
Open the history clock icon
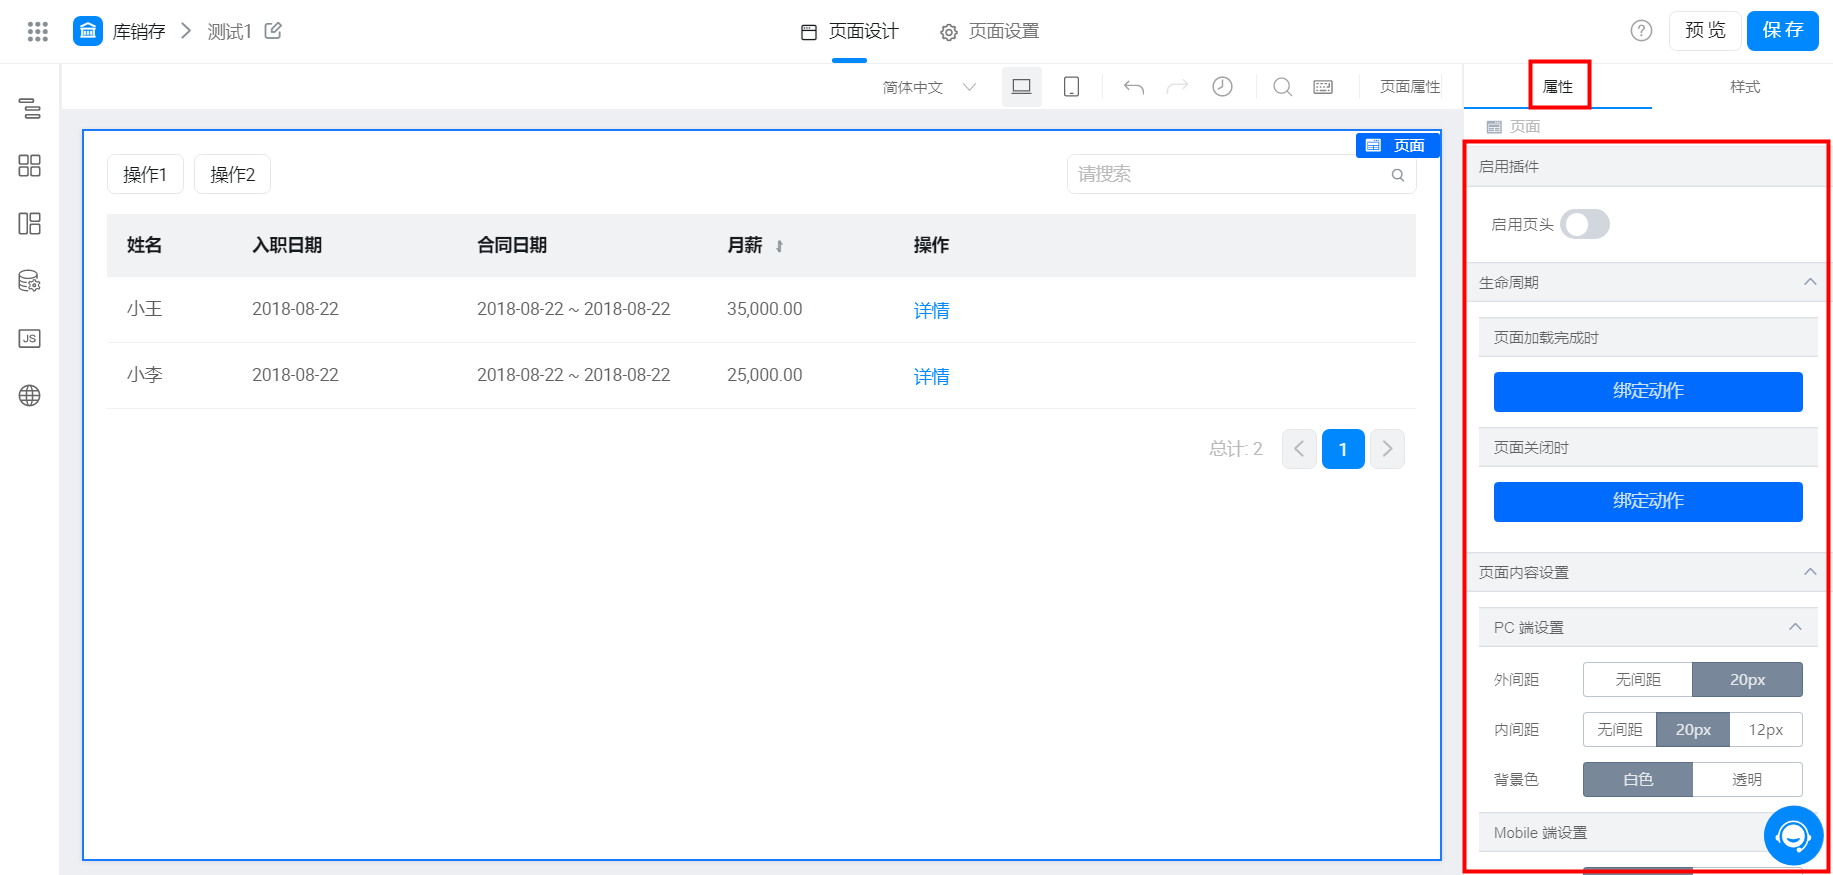click(1222, 87)
